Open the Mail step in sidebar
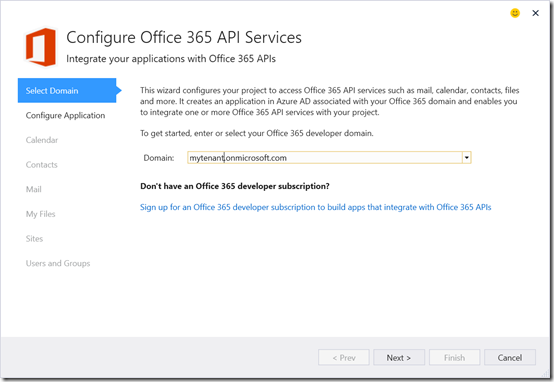The image size is (554, 382). click(x=34, y=189)
